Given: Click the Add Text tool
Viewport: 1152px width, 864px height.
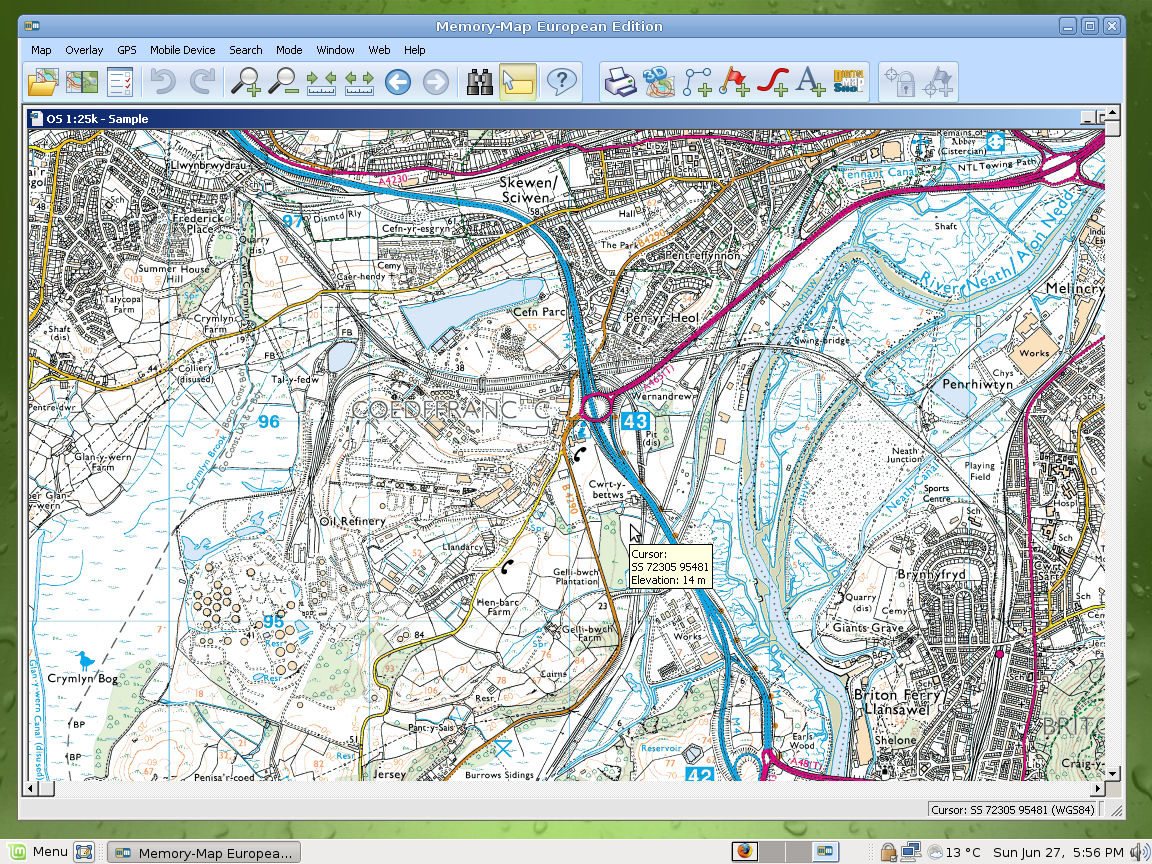Looking at the screenshot, I should click(811, 82).
